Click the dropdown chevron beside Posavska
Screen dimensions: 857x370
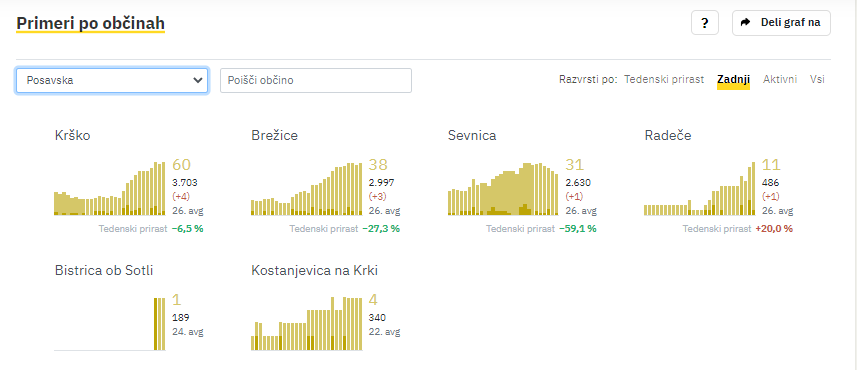[x=197, y=80]
